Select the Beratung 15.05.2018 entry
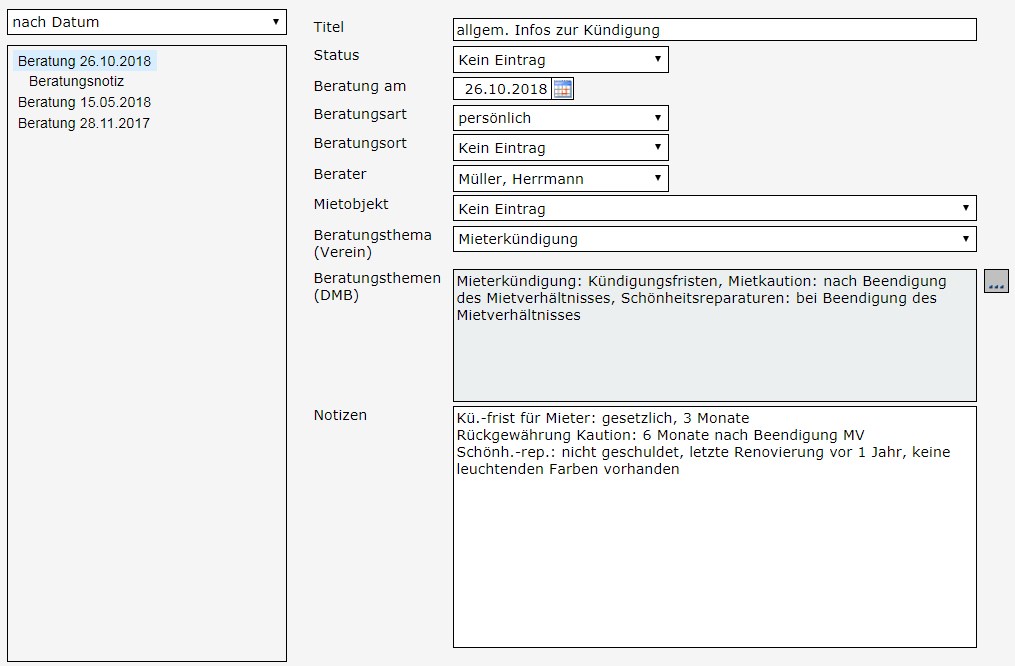Screen dimensions: 1015x666 coord(84,102)
